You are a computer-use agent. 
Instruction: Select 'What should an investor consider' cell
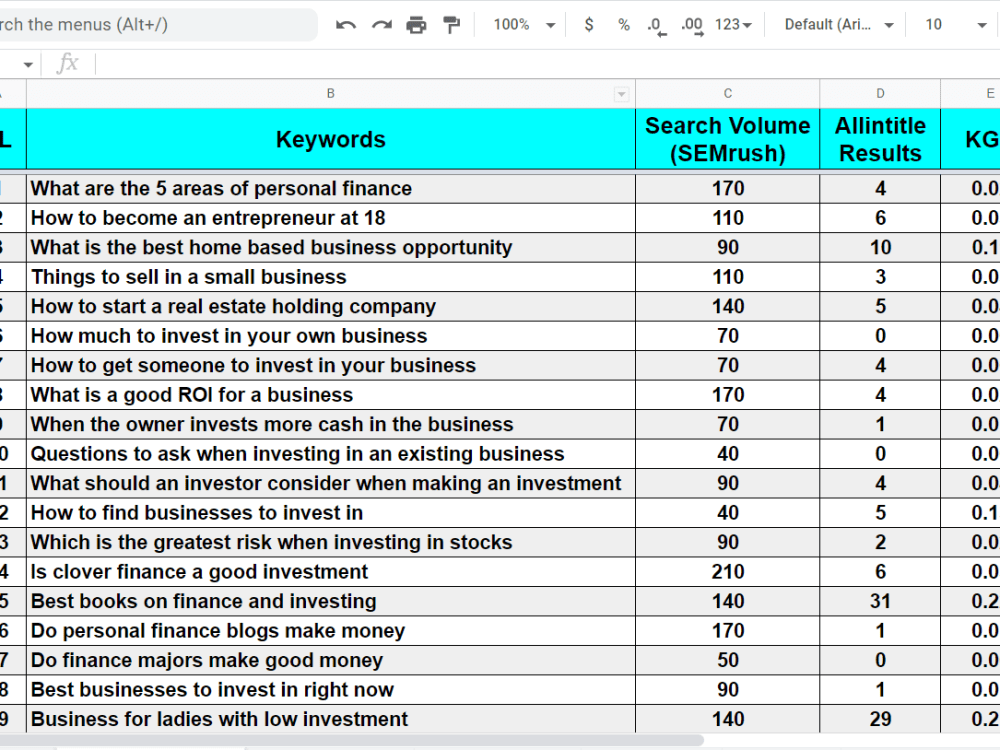(330, 483)
